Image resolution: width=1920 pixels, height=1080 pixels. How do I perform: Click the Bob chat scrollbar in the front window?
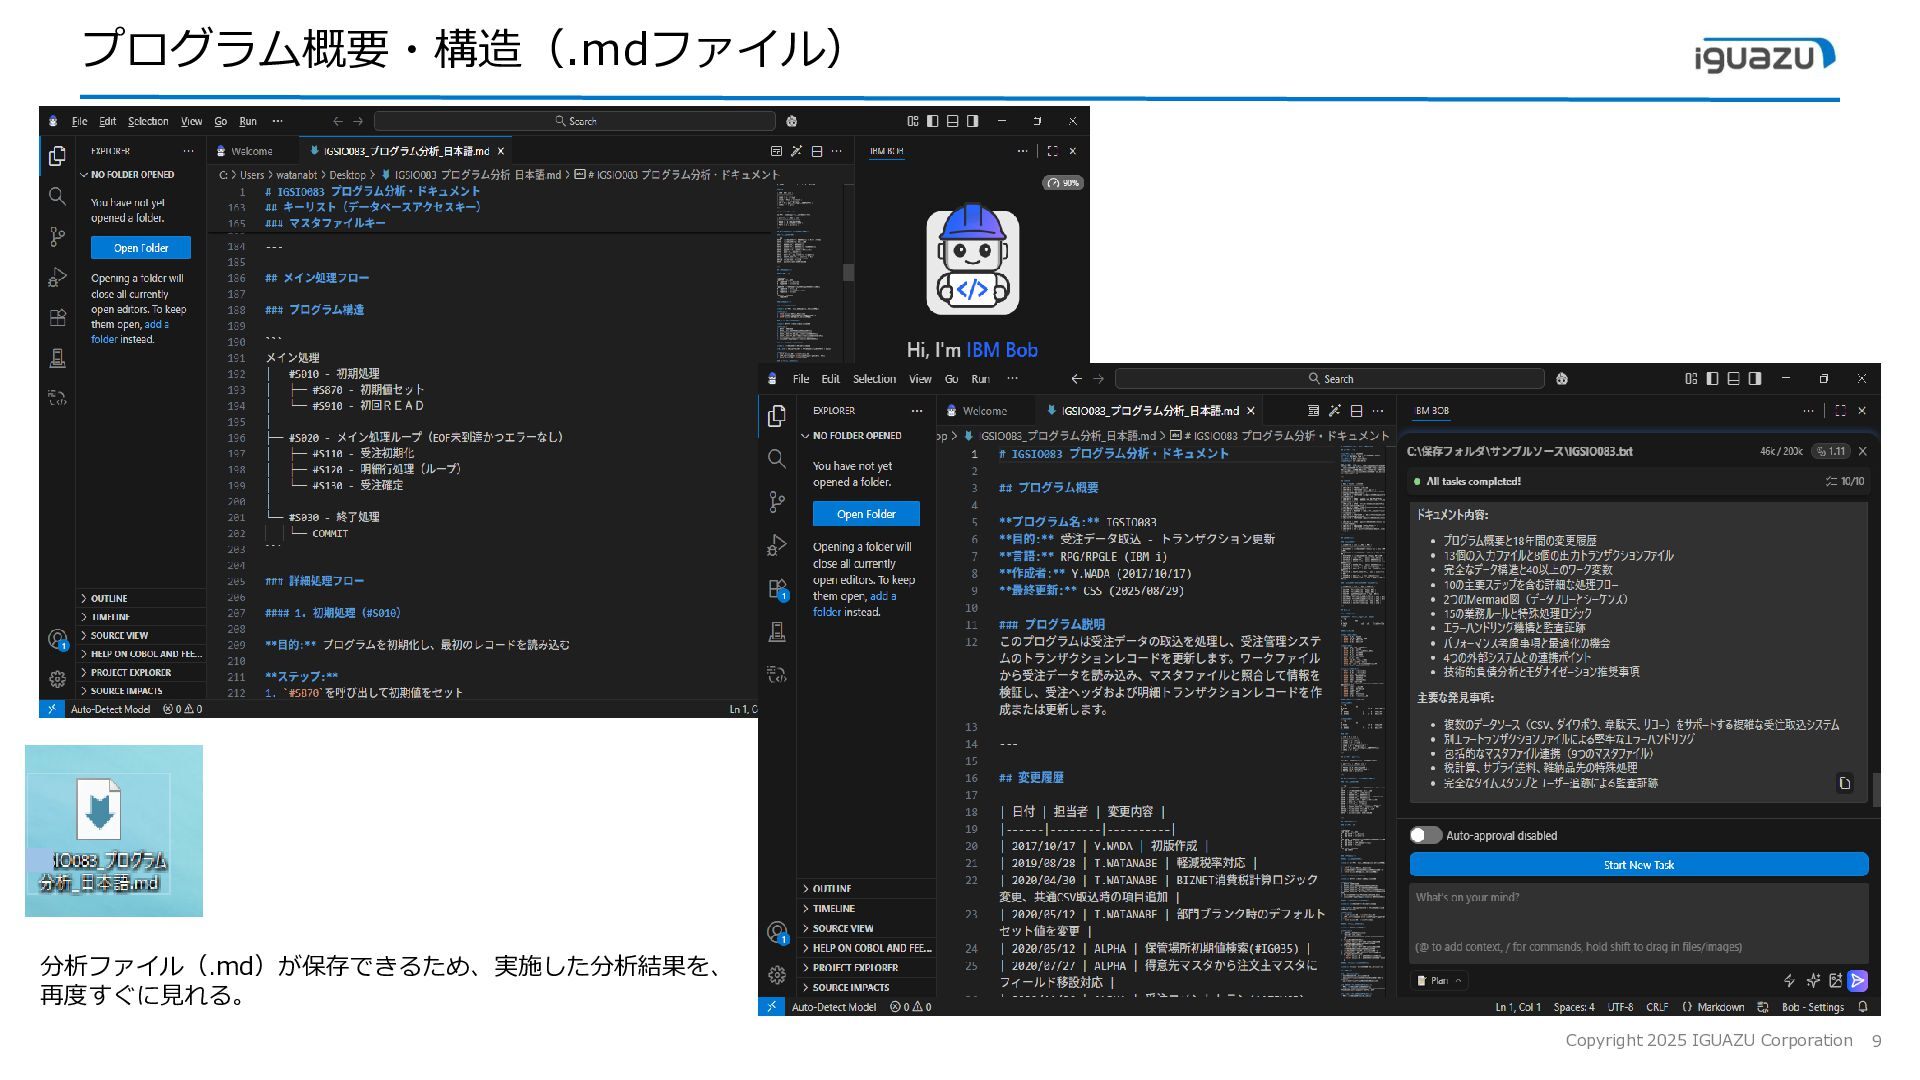point(1876,790)
